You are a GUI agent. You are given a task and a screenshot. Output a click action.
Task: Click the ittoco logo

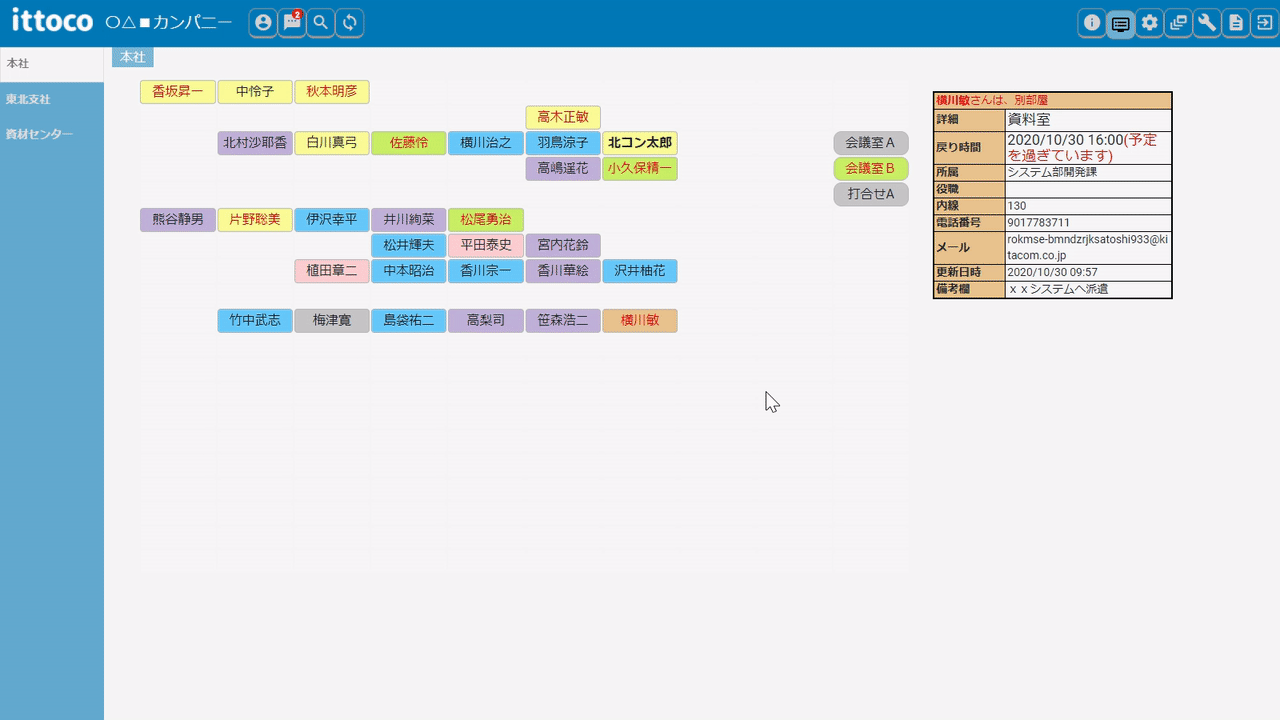pos(52,21)
